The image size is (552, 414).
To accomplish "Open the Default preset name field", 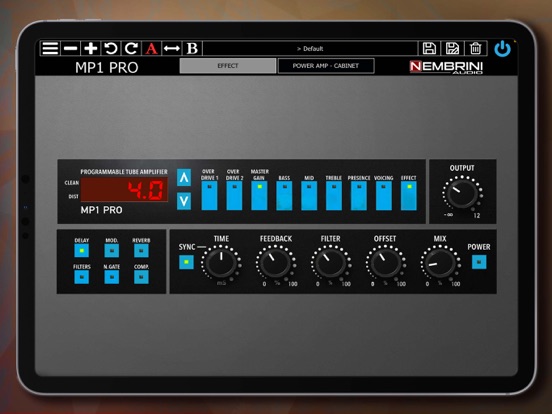I will pyautogui.click(x=310, y=49).
